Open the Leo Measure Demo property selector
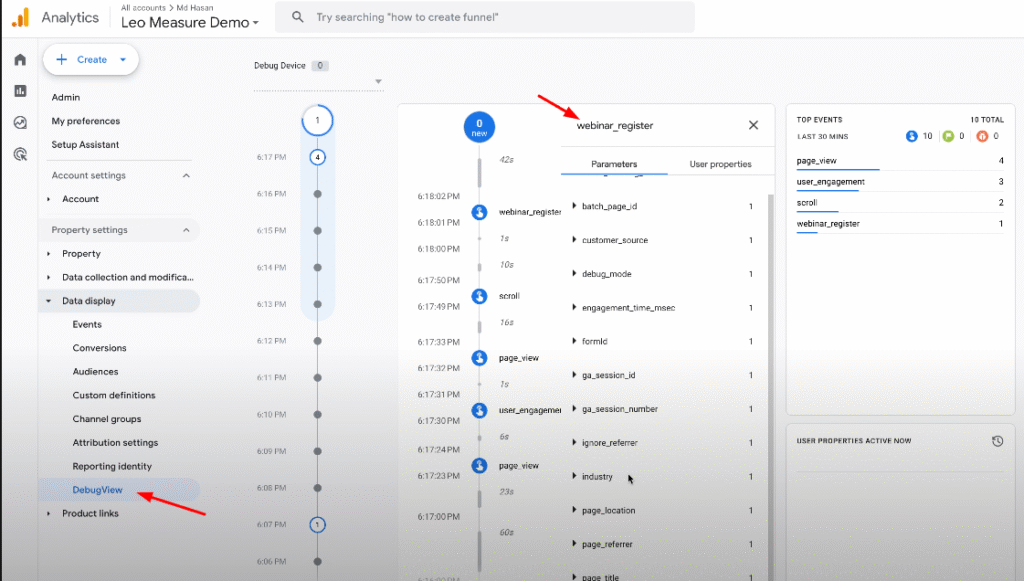Image resolution: width=1024 pixels, height=581 pixels. tap(190, 22)
